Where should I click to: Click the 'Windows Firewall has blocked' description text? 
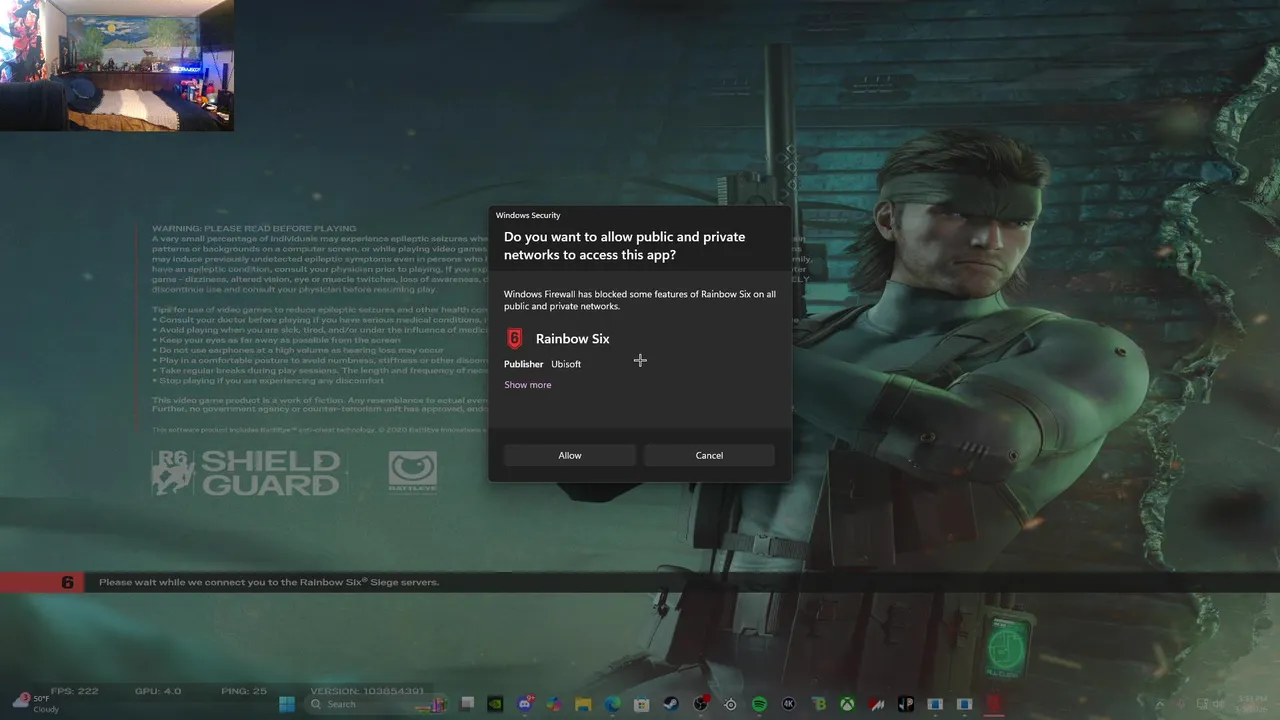tap(640, 300)
